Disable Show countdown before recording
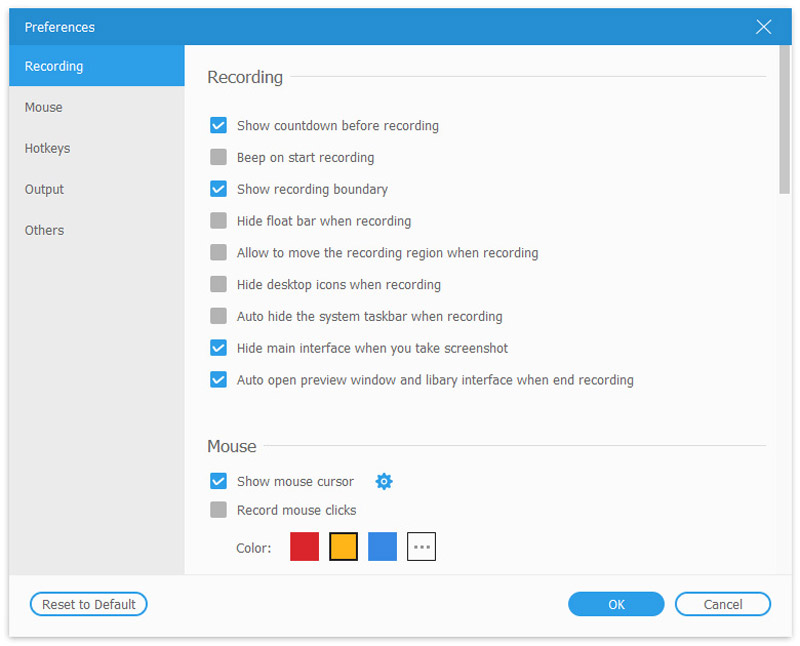800x646 pixels. [x=218, y=126]
